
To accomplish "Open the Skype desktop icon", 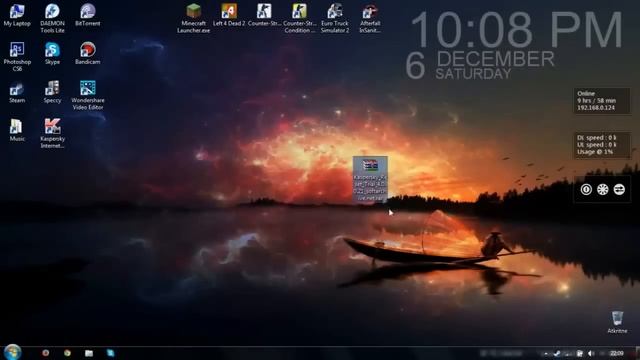I will 52,53.
